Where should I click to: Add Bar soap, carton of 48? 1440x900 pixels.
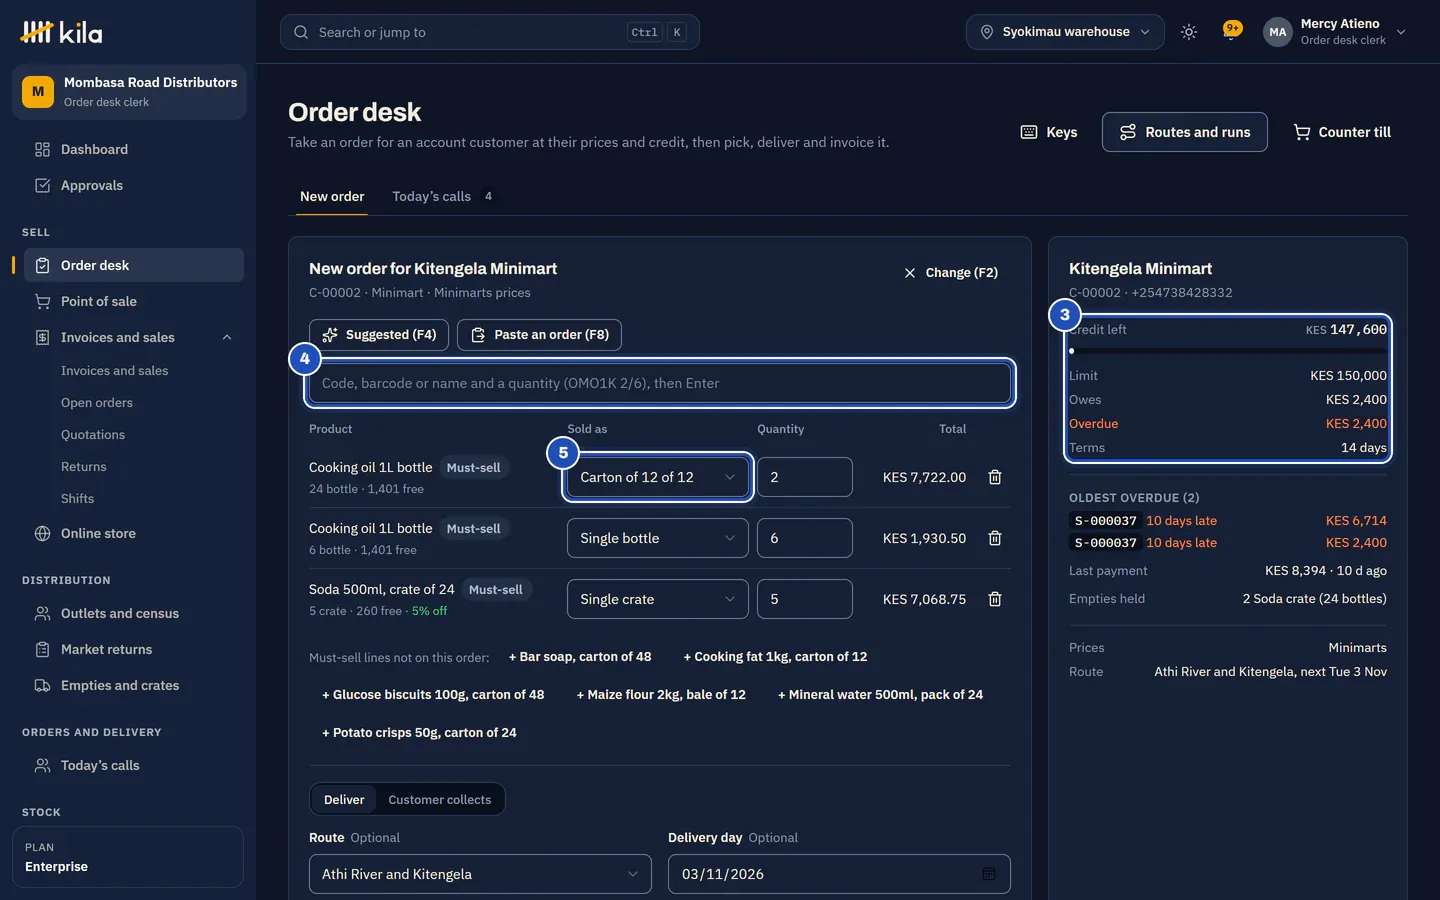click(x=580, y=657)
